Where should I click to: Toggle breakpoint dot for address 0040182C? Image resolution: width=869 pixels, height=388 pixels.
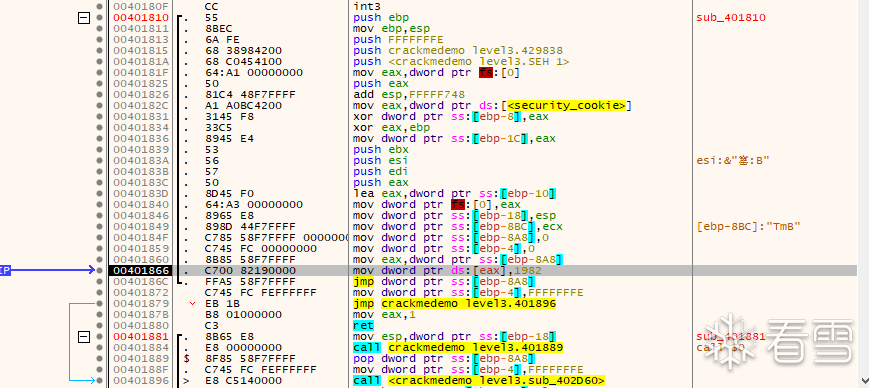click(100, 106)
